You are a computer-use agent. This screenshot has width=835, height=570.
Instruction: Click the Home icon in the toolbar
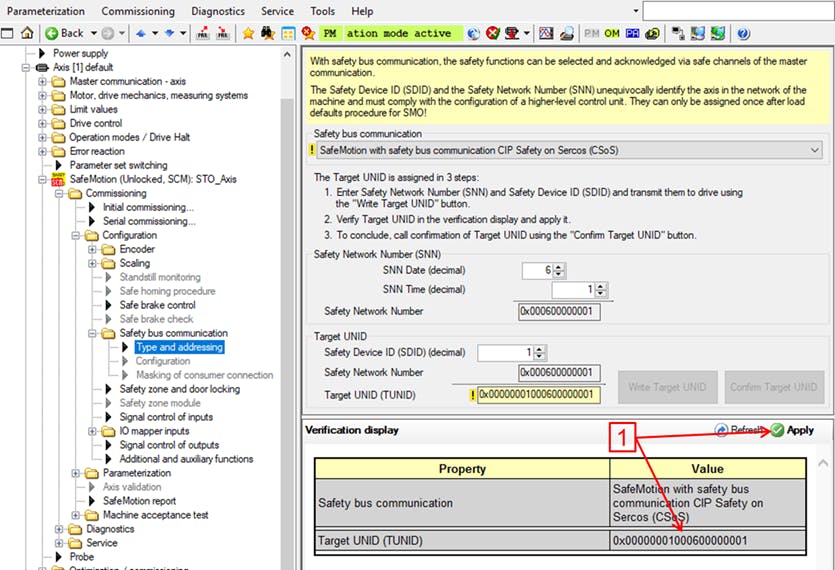click(27, 33)
